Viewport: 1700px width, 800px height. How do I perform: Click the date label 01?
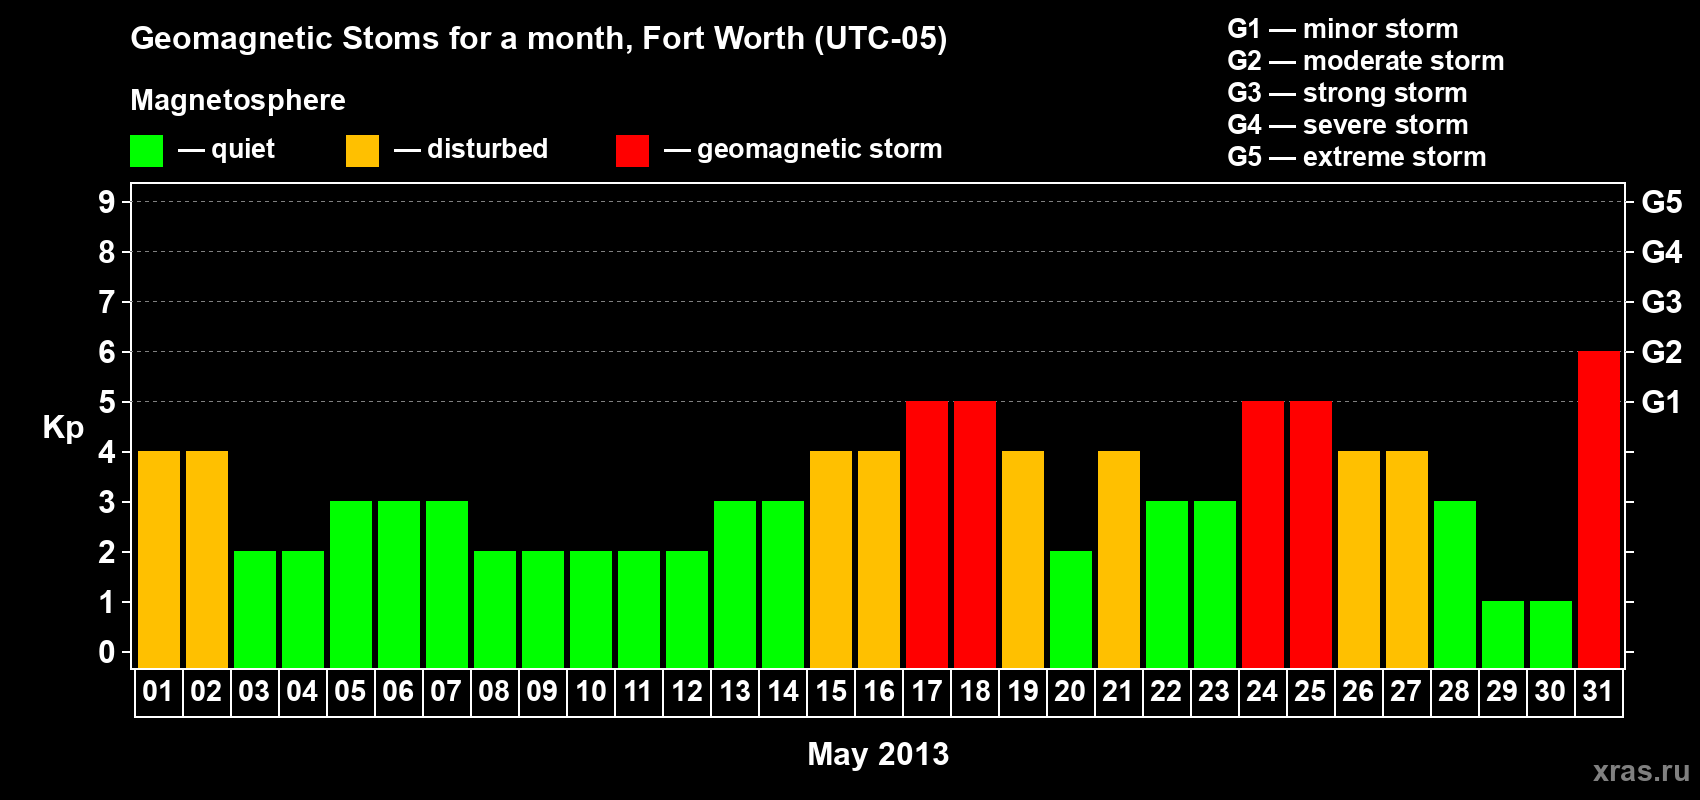[158, 692]
